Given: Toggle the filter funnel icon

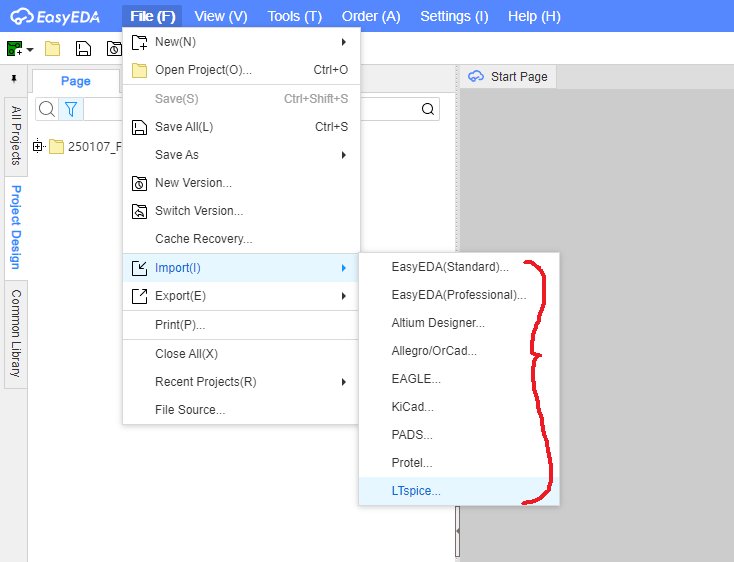Looking at the screenshot, I should 71,109.
